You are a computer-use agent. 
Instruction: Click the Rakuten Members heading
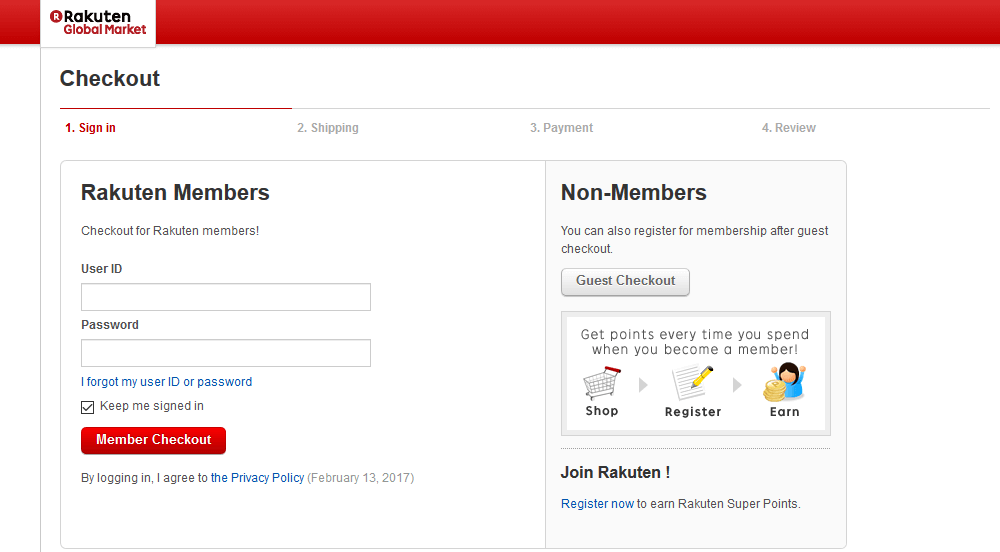(x=175, y=192)
